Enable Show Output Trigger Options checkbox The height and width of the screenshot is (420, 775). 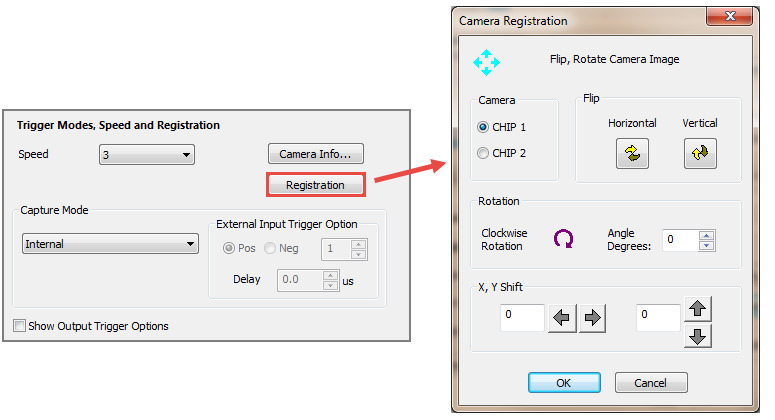(20, 326)
